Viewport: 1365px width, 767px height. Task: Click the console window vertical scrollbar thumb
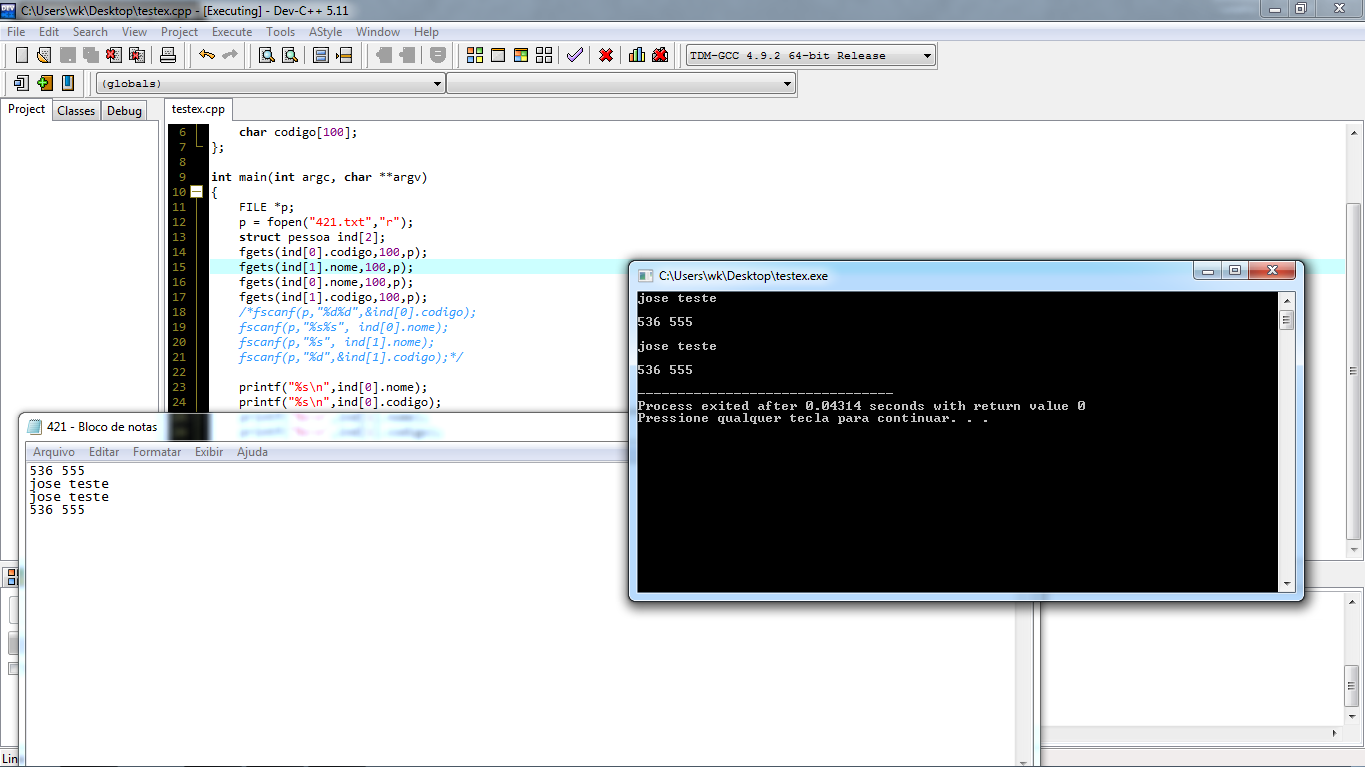click(1287, 320)
